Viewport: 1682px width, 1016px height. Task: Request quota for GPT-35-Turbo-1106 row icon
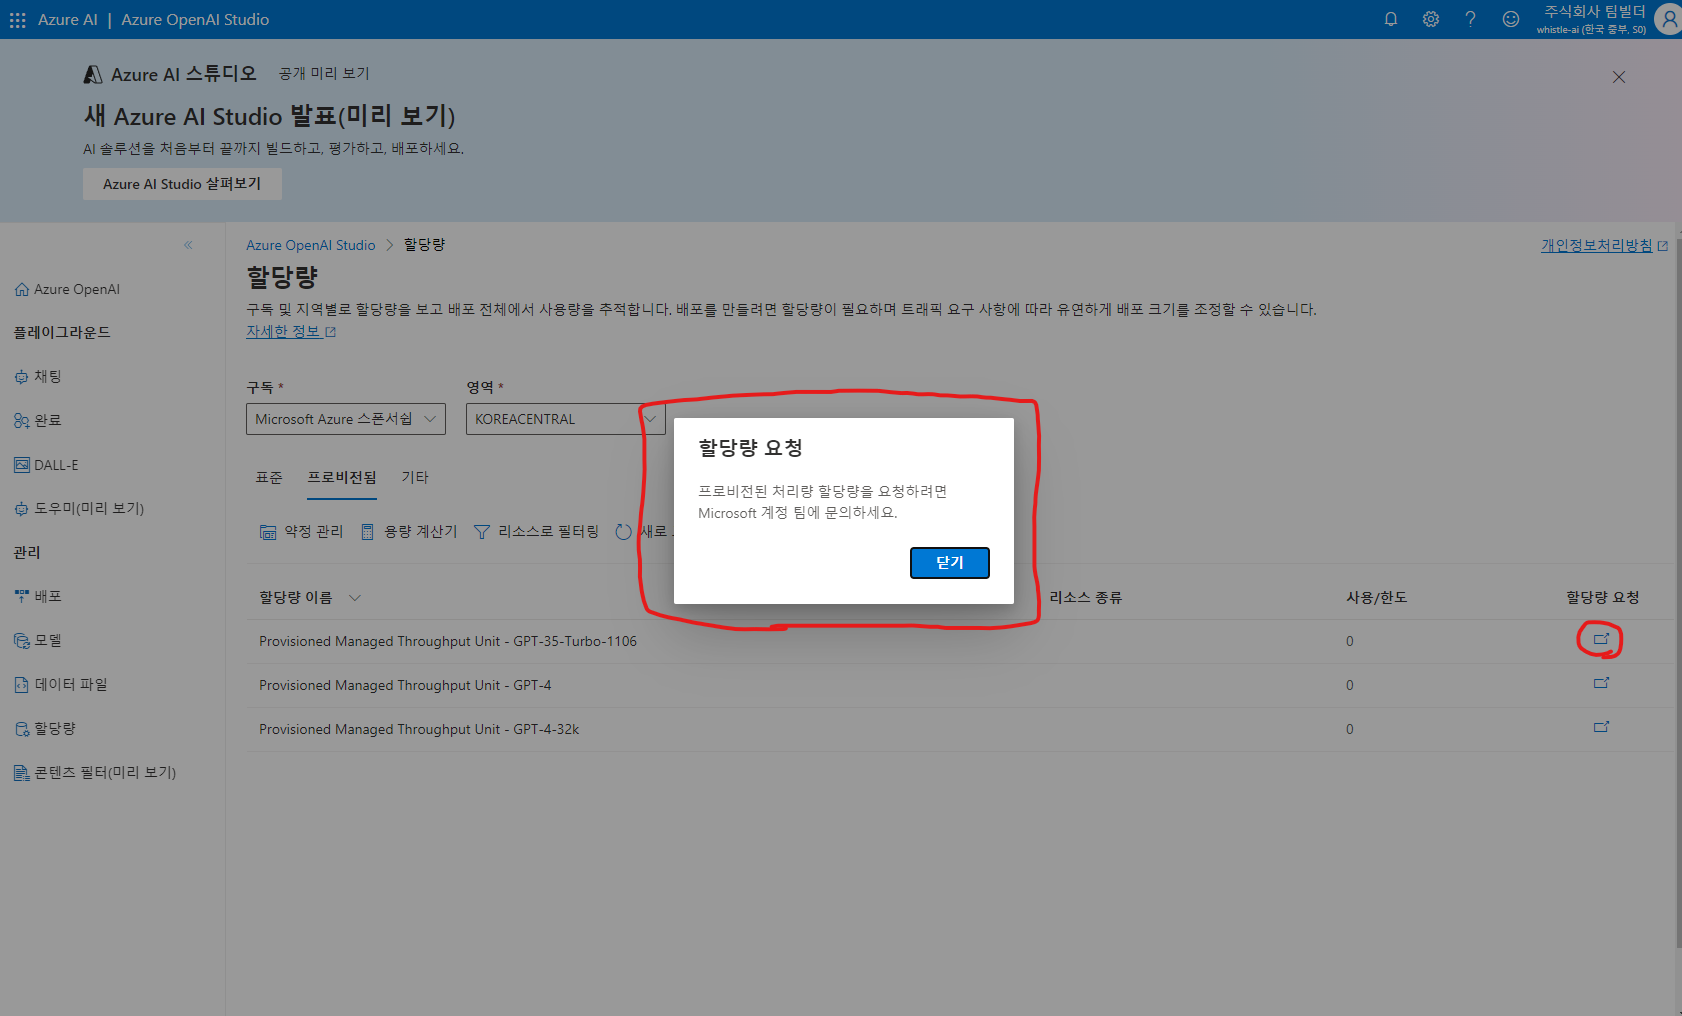pos(1601,639)
